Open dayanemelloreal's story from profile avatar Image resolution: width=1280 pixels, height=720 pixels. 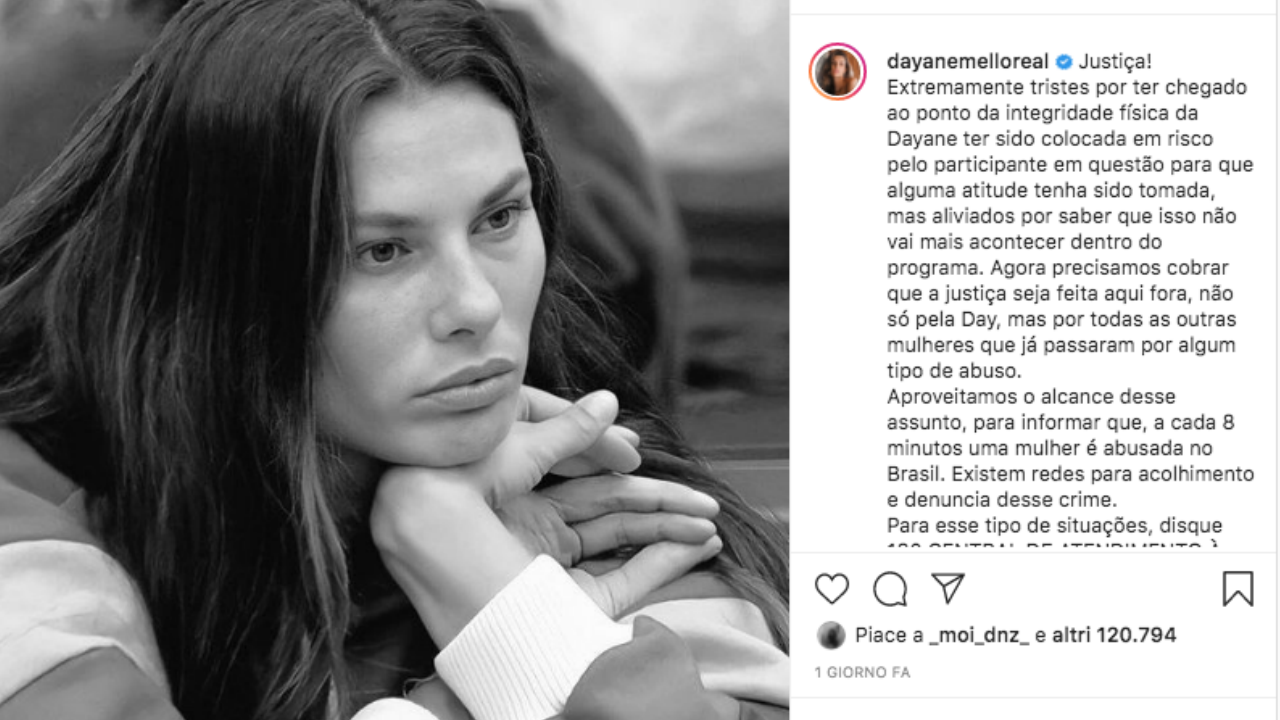point(837,72)
